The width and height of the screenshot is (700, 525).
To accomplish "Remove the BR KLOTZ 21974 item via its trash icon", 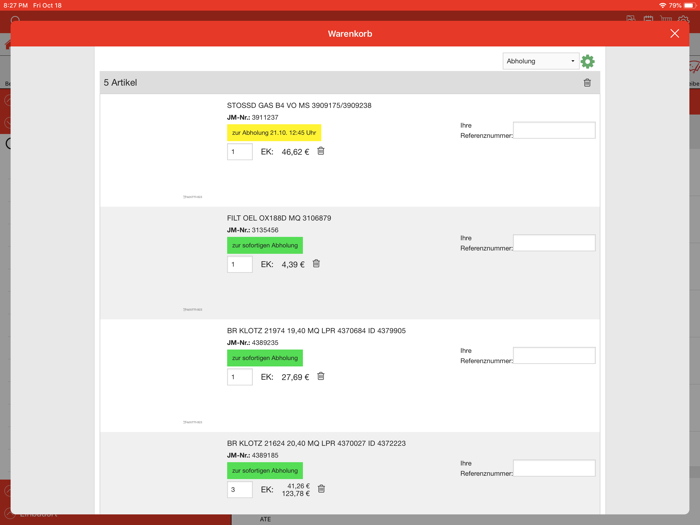I will (x=321, y=376).
